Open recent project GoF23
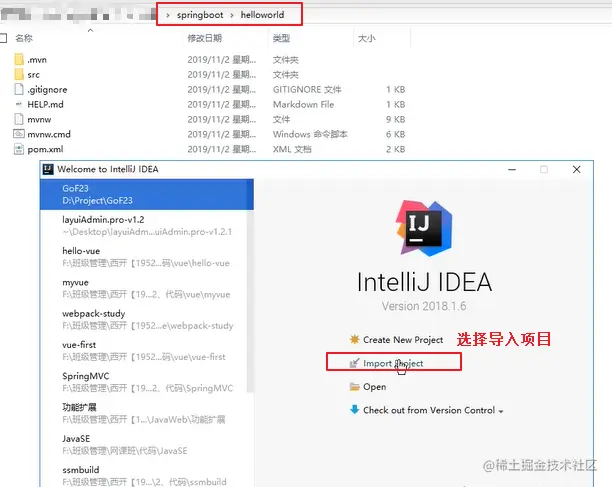 coord(146,194)
